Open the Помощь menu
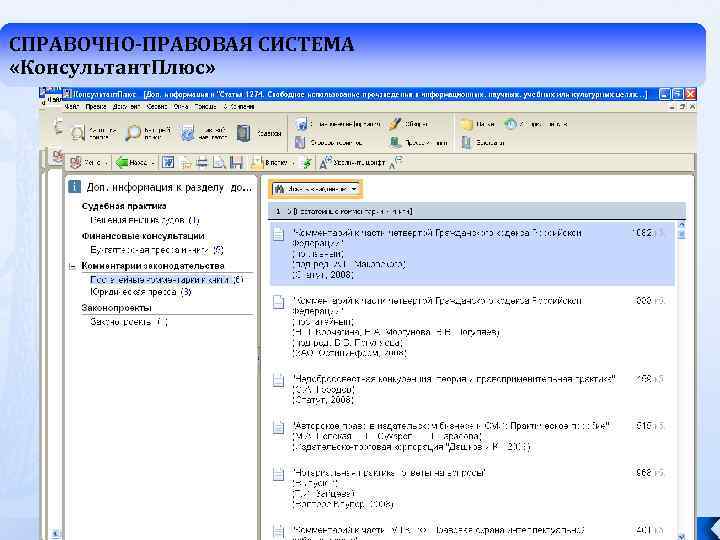The height and width of the screenshot is (540, 720). (205, 107)
